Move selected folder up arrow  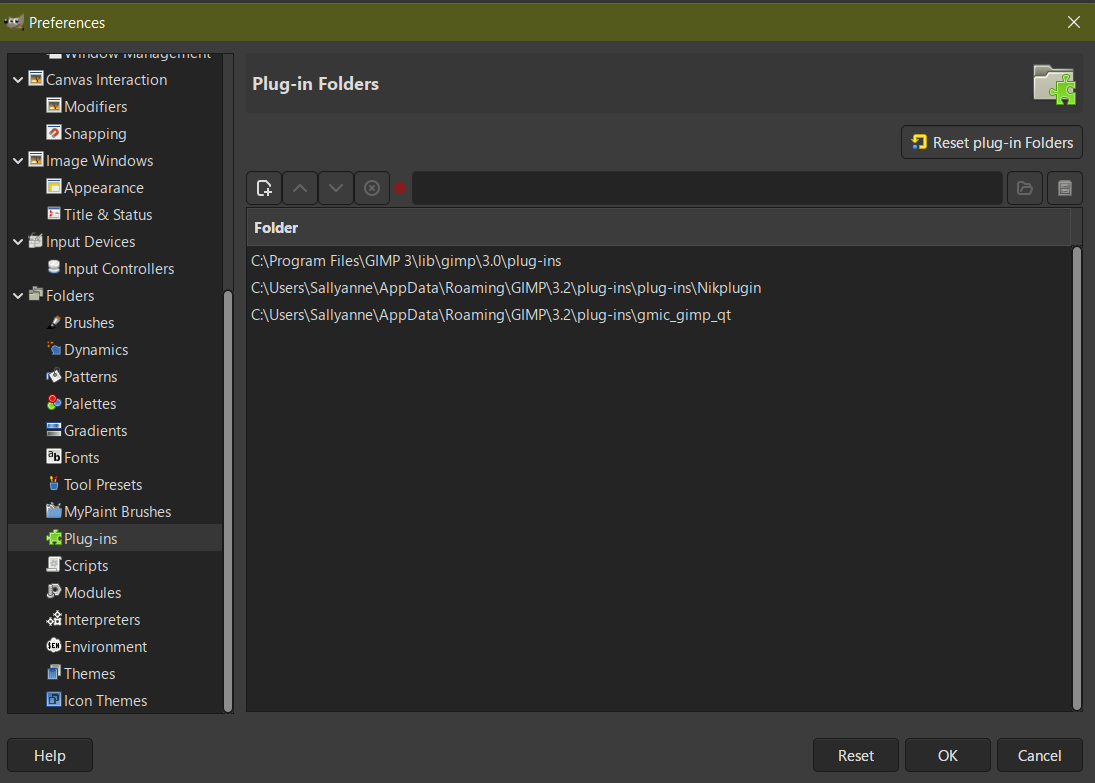[300, 188]
